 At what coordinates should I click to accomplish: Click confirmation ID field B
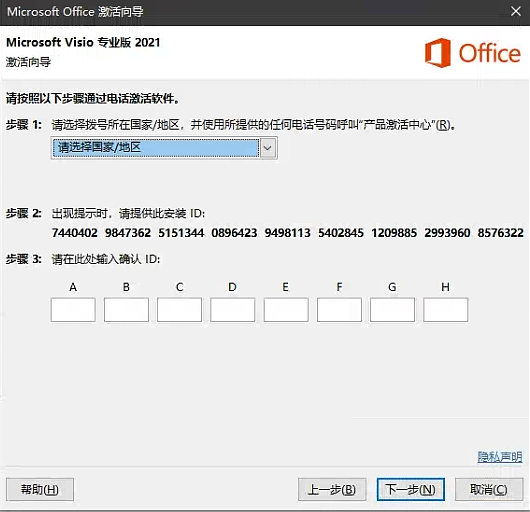click(x=126, y=310)
